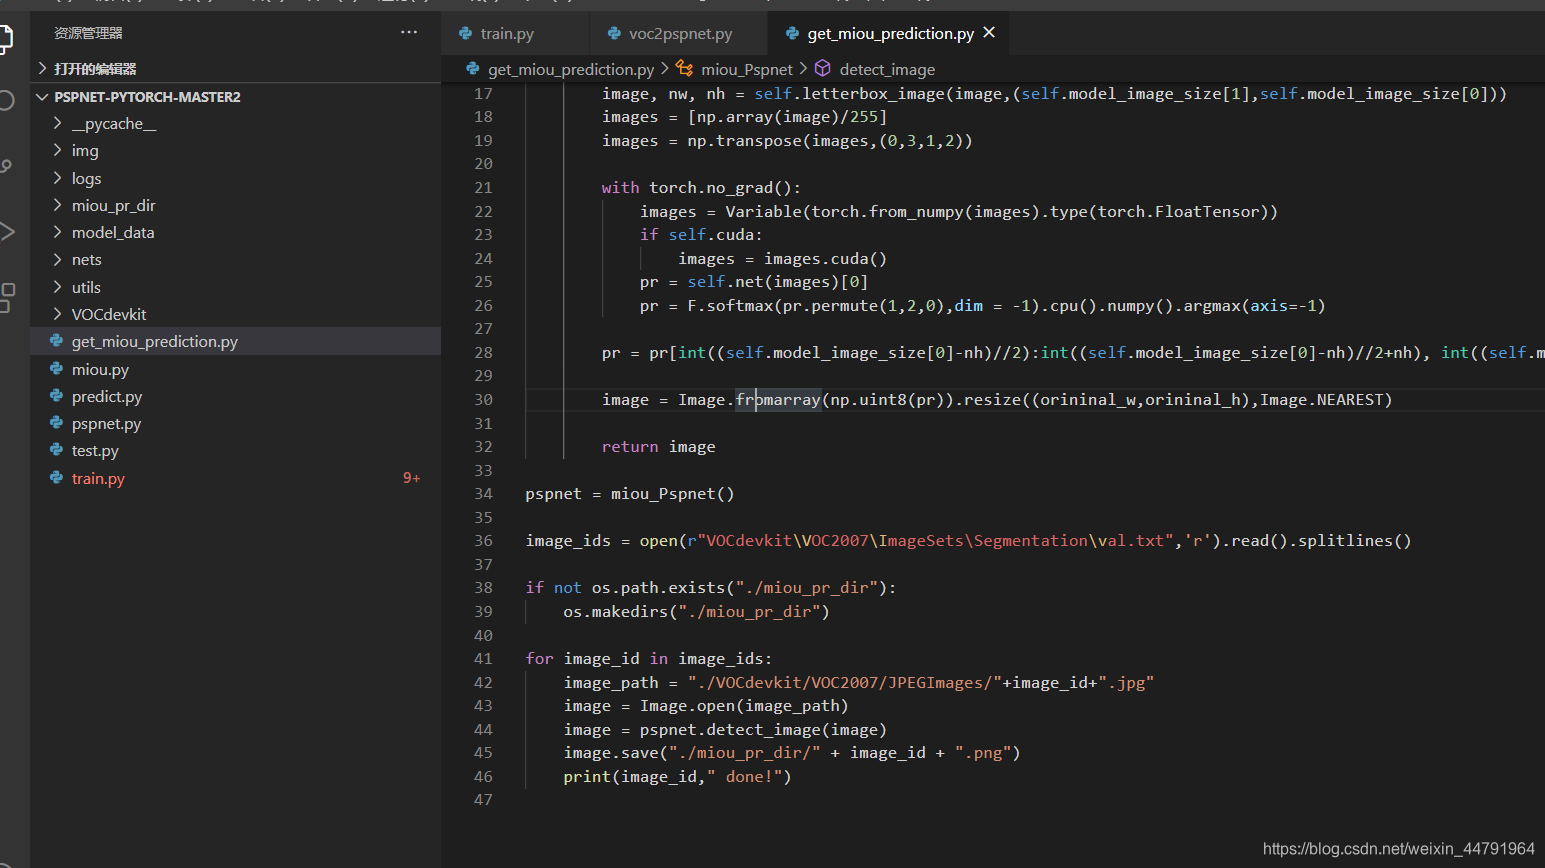Click Python icon on the train.py tab

(x=465, y=33)
